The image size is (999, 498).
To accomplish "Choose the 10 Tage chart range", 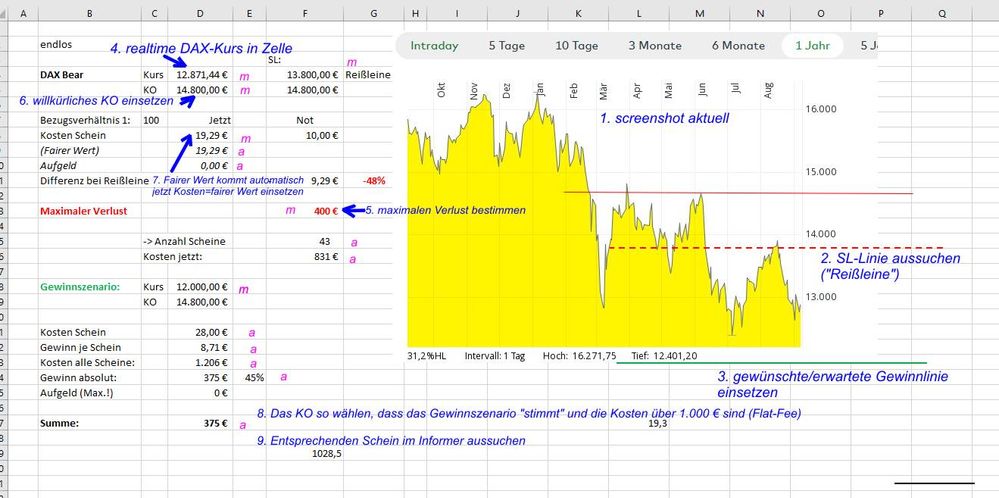I will [x=577, y=45].
